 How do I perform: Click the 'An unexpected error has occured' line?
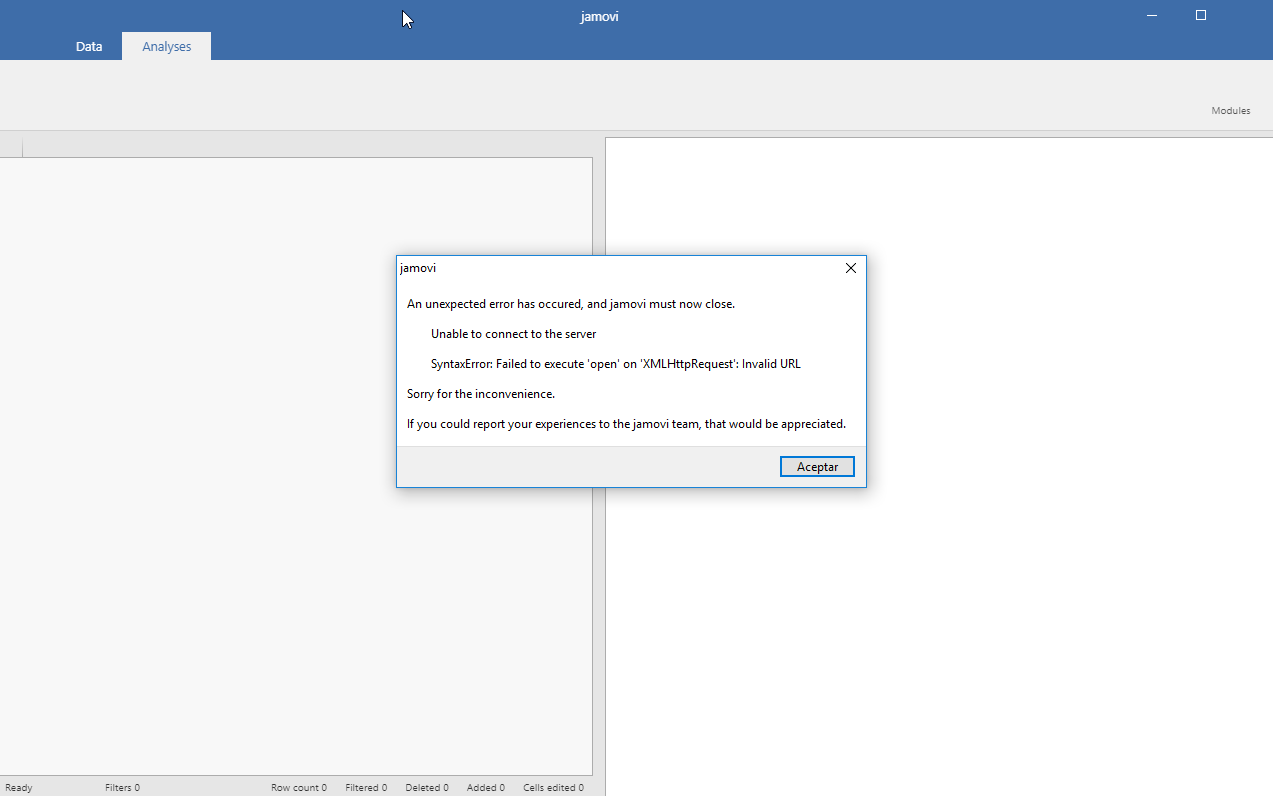click(571, 304)
